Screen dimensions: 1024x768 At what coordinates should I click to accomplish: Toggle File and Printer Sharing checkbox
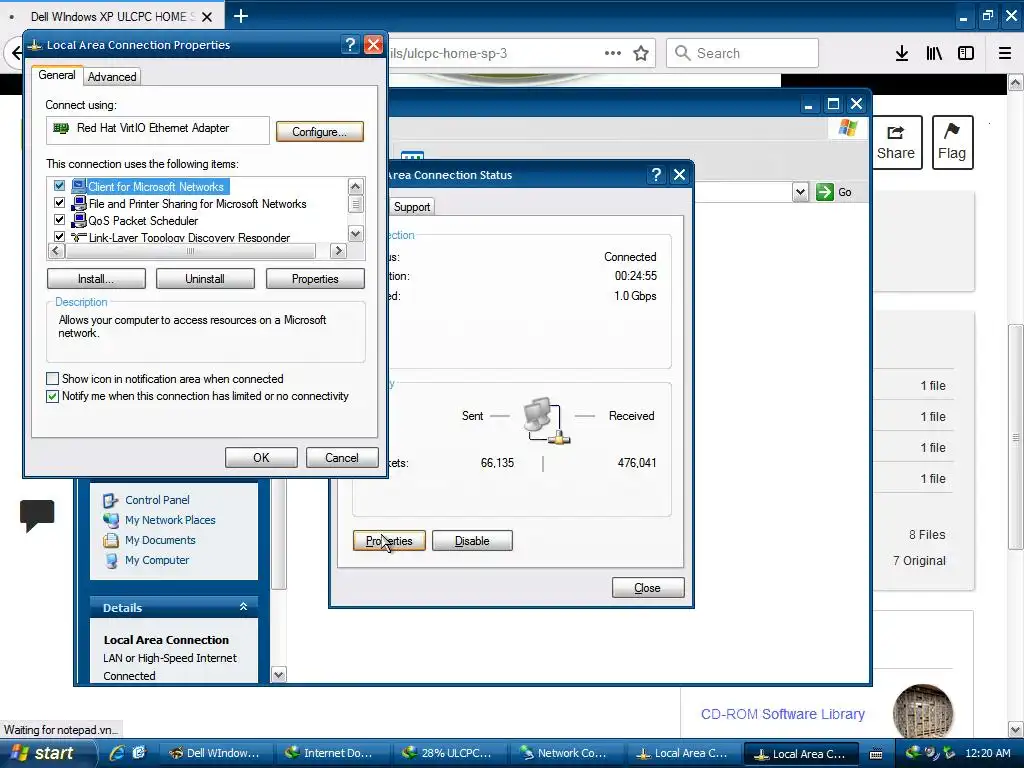[x=59, y=203]
